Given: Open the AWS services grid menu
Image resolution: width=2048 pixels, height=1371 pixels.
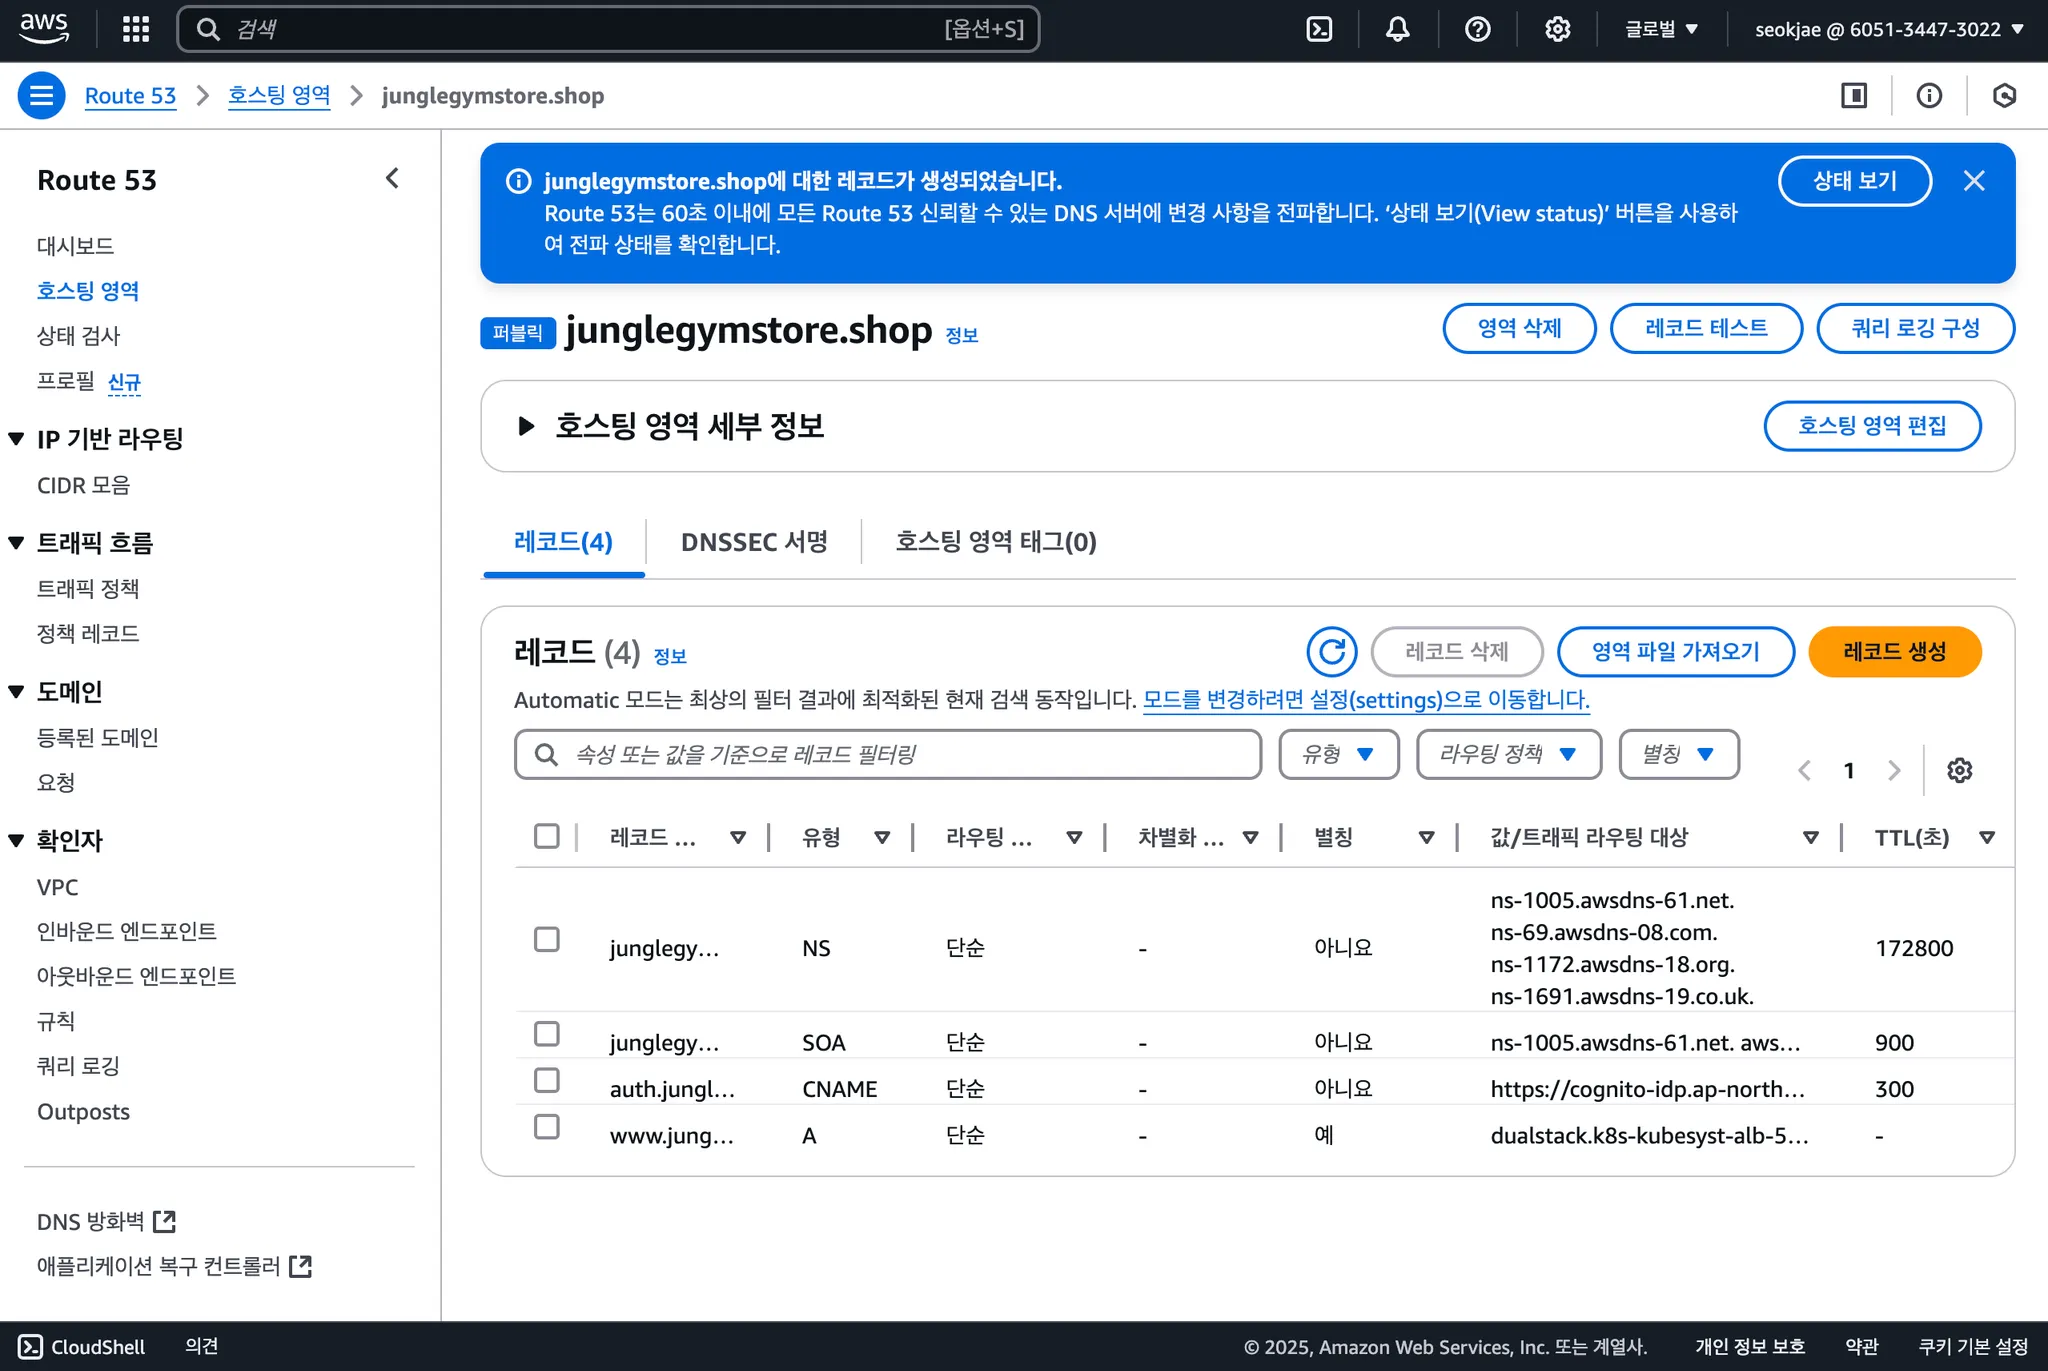Looking at the screenshot, I should point(136,29).
